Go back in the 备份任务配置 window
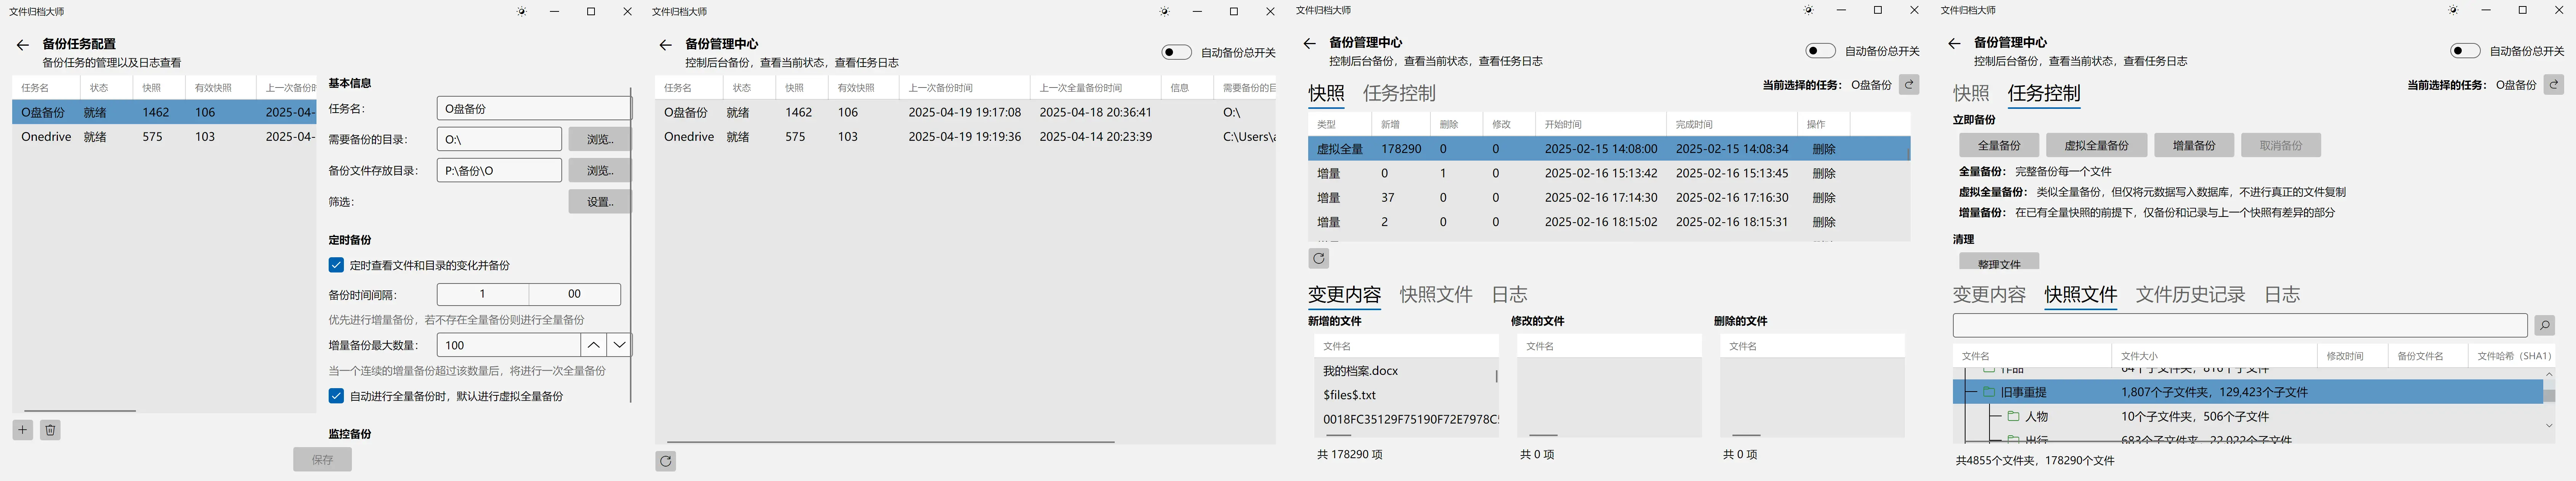The image size is (2576, 481). (x=22, y=45)
